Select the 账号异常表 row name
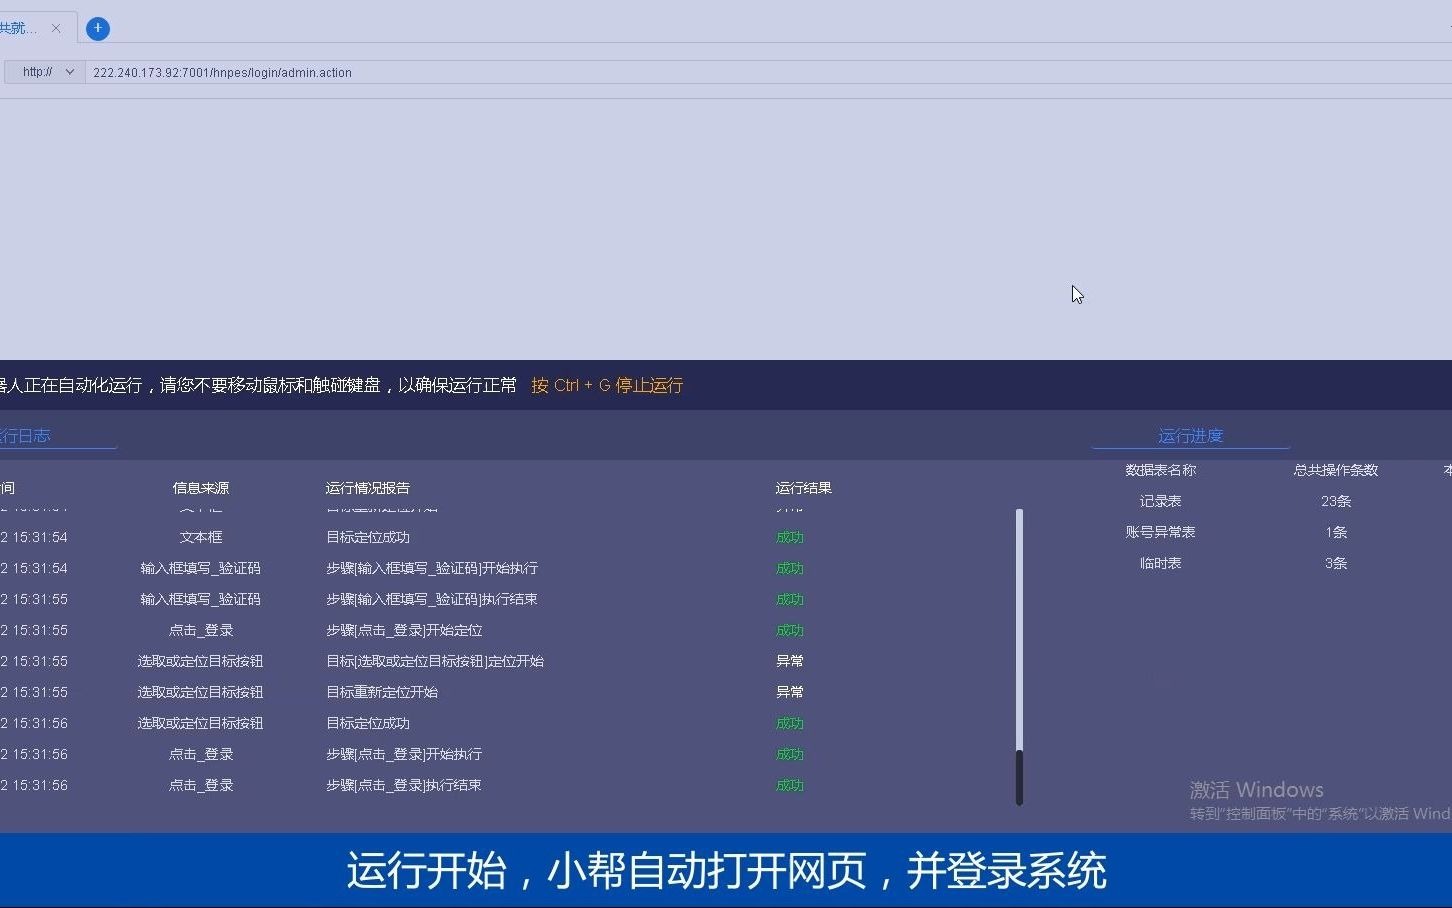The width and height of the screenshot is (1452, 908). (x=1161, y=532)
